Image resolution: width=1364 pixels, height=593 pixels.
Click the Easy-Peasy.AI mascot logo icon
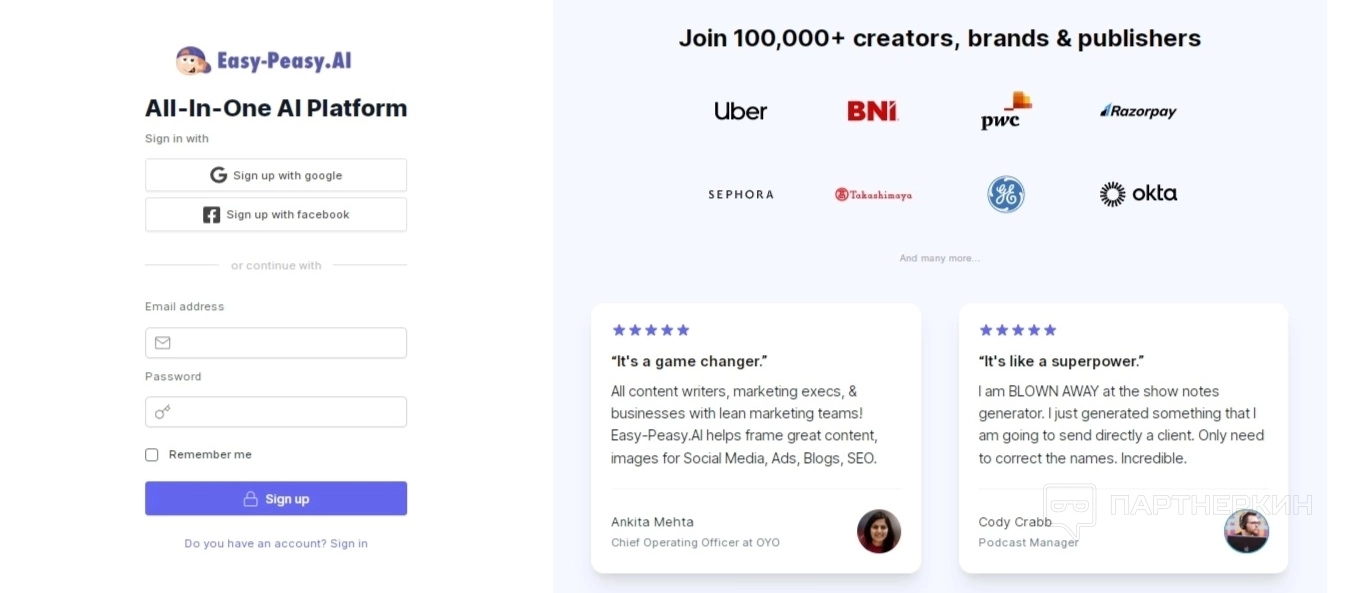tap(193, 61)
